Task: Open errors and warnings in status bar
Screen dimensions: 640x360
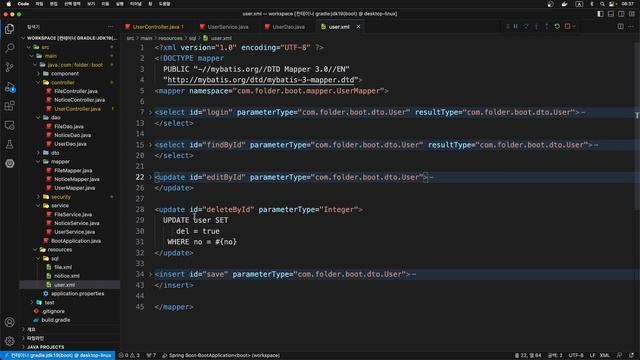Action: tap(129, 356)
